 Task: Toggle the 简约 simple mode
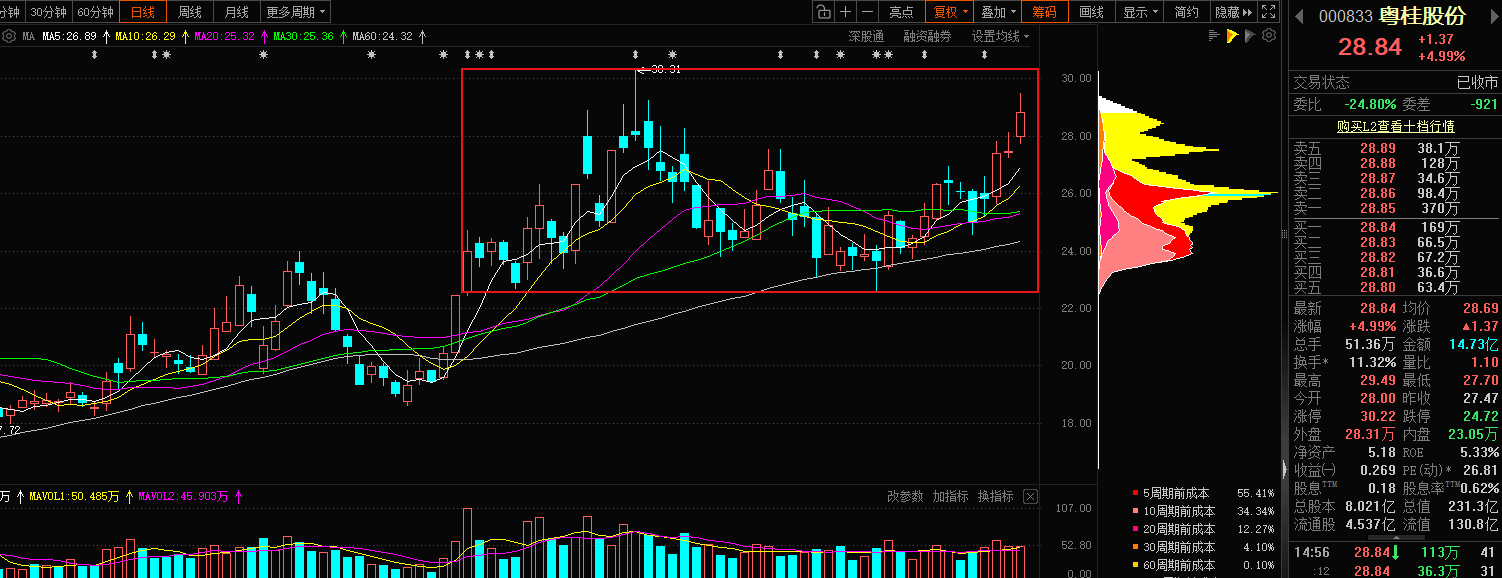(x=1187, y=12)
